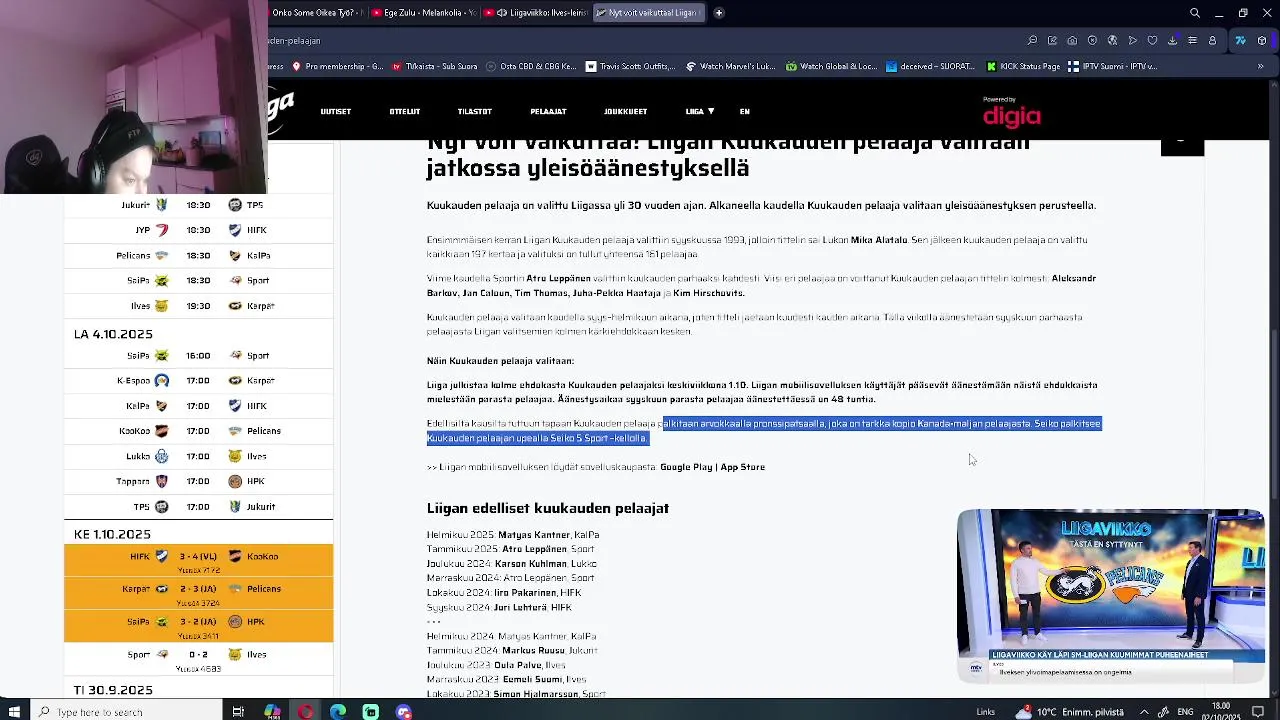Click the address bar zoom magnifier icon
The image size is (1280, 720).
point(1032,41)
